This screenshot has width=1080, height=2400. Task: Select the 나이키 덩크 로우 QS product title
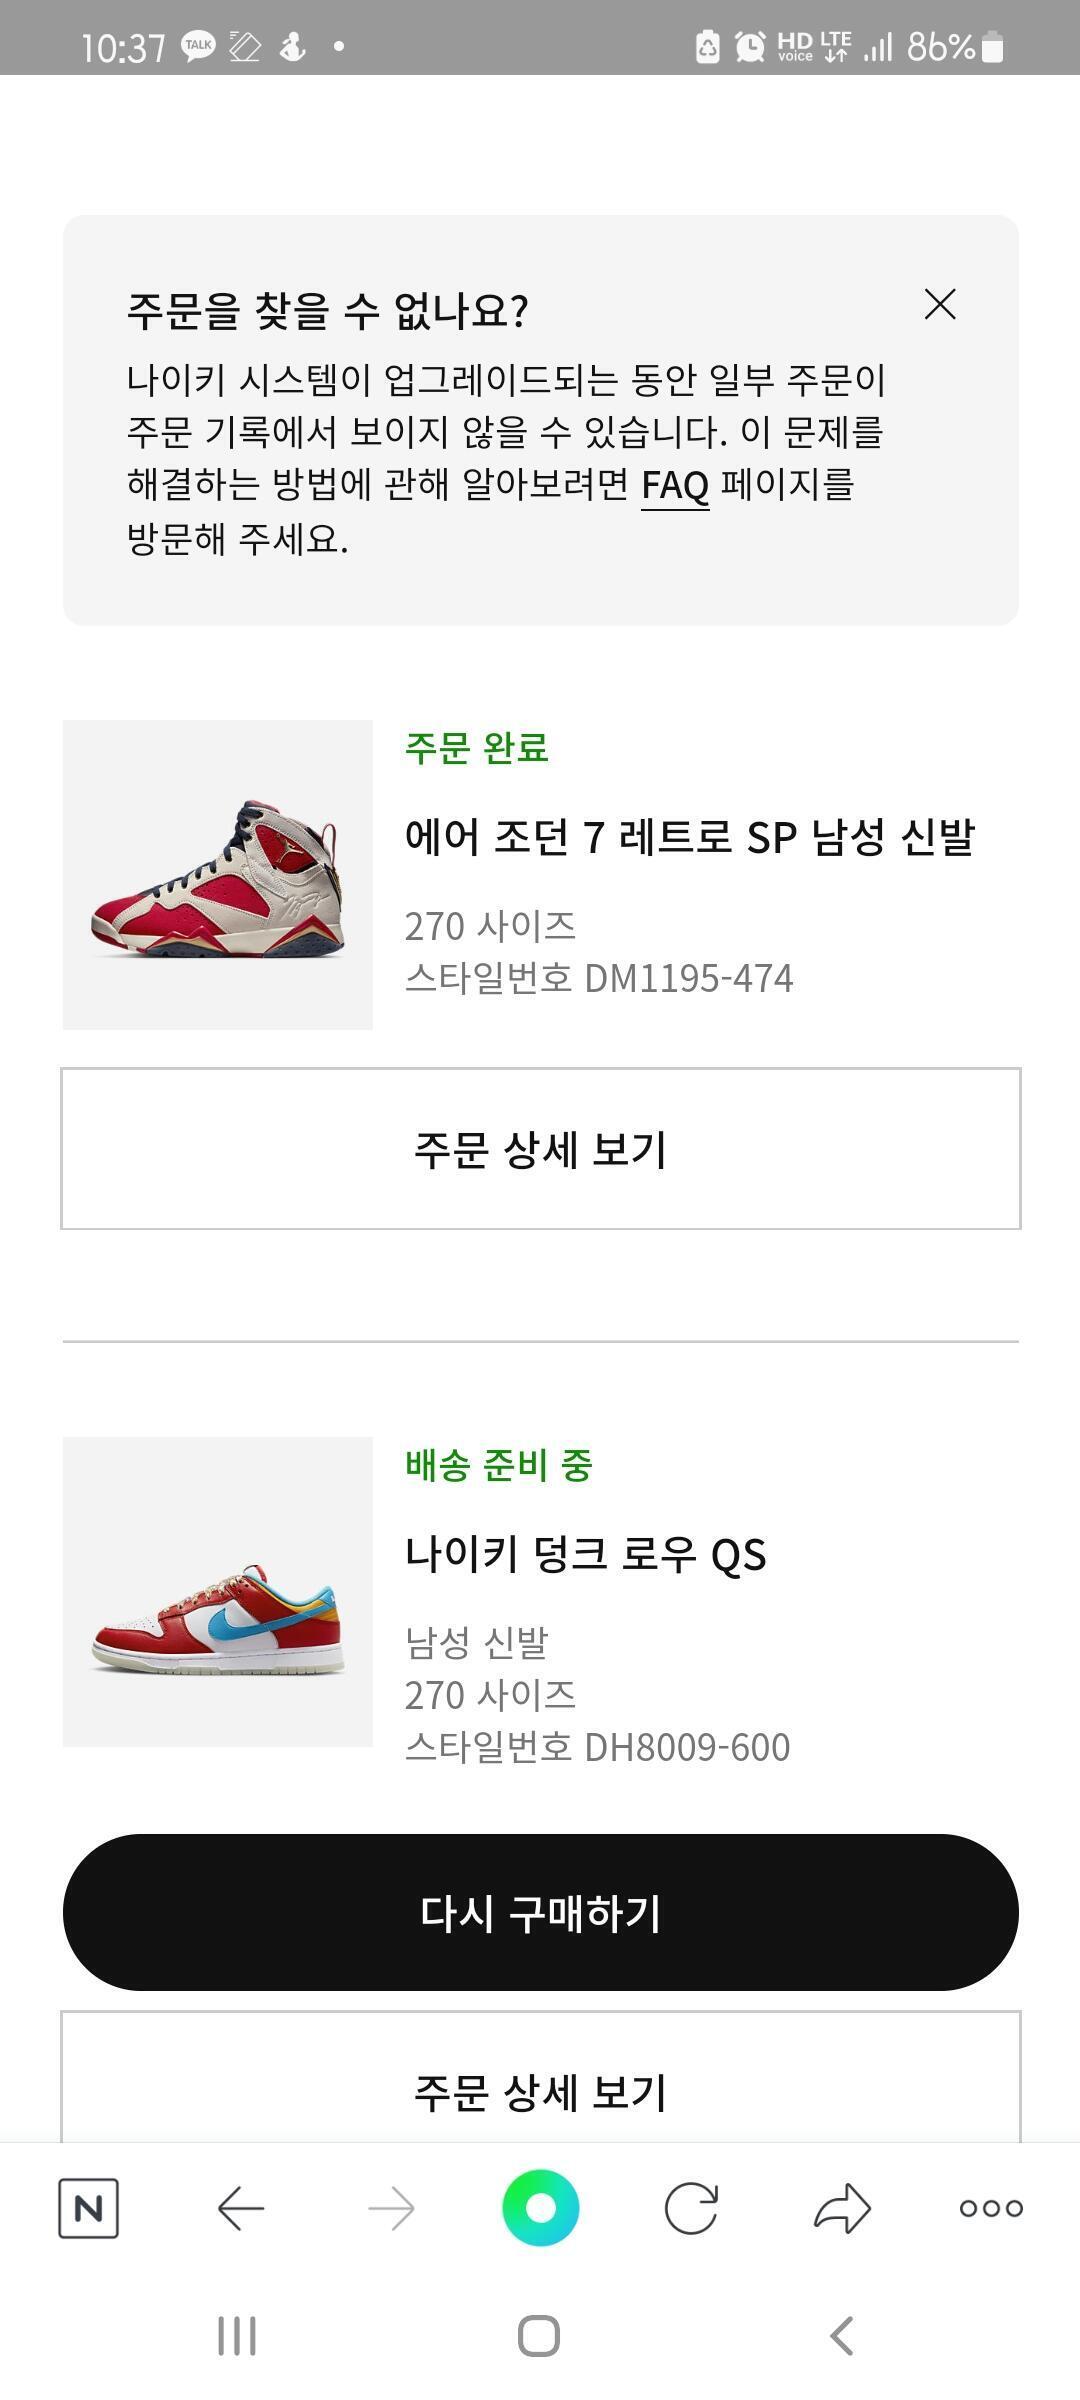(x=585, y=1555)
